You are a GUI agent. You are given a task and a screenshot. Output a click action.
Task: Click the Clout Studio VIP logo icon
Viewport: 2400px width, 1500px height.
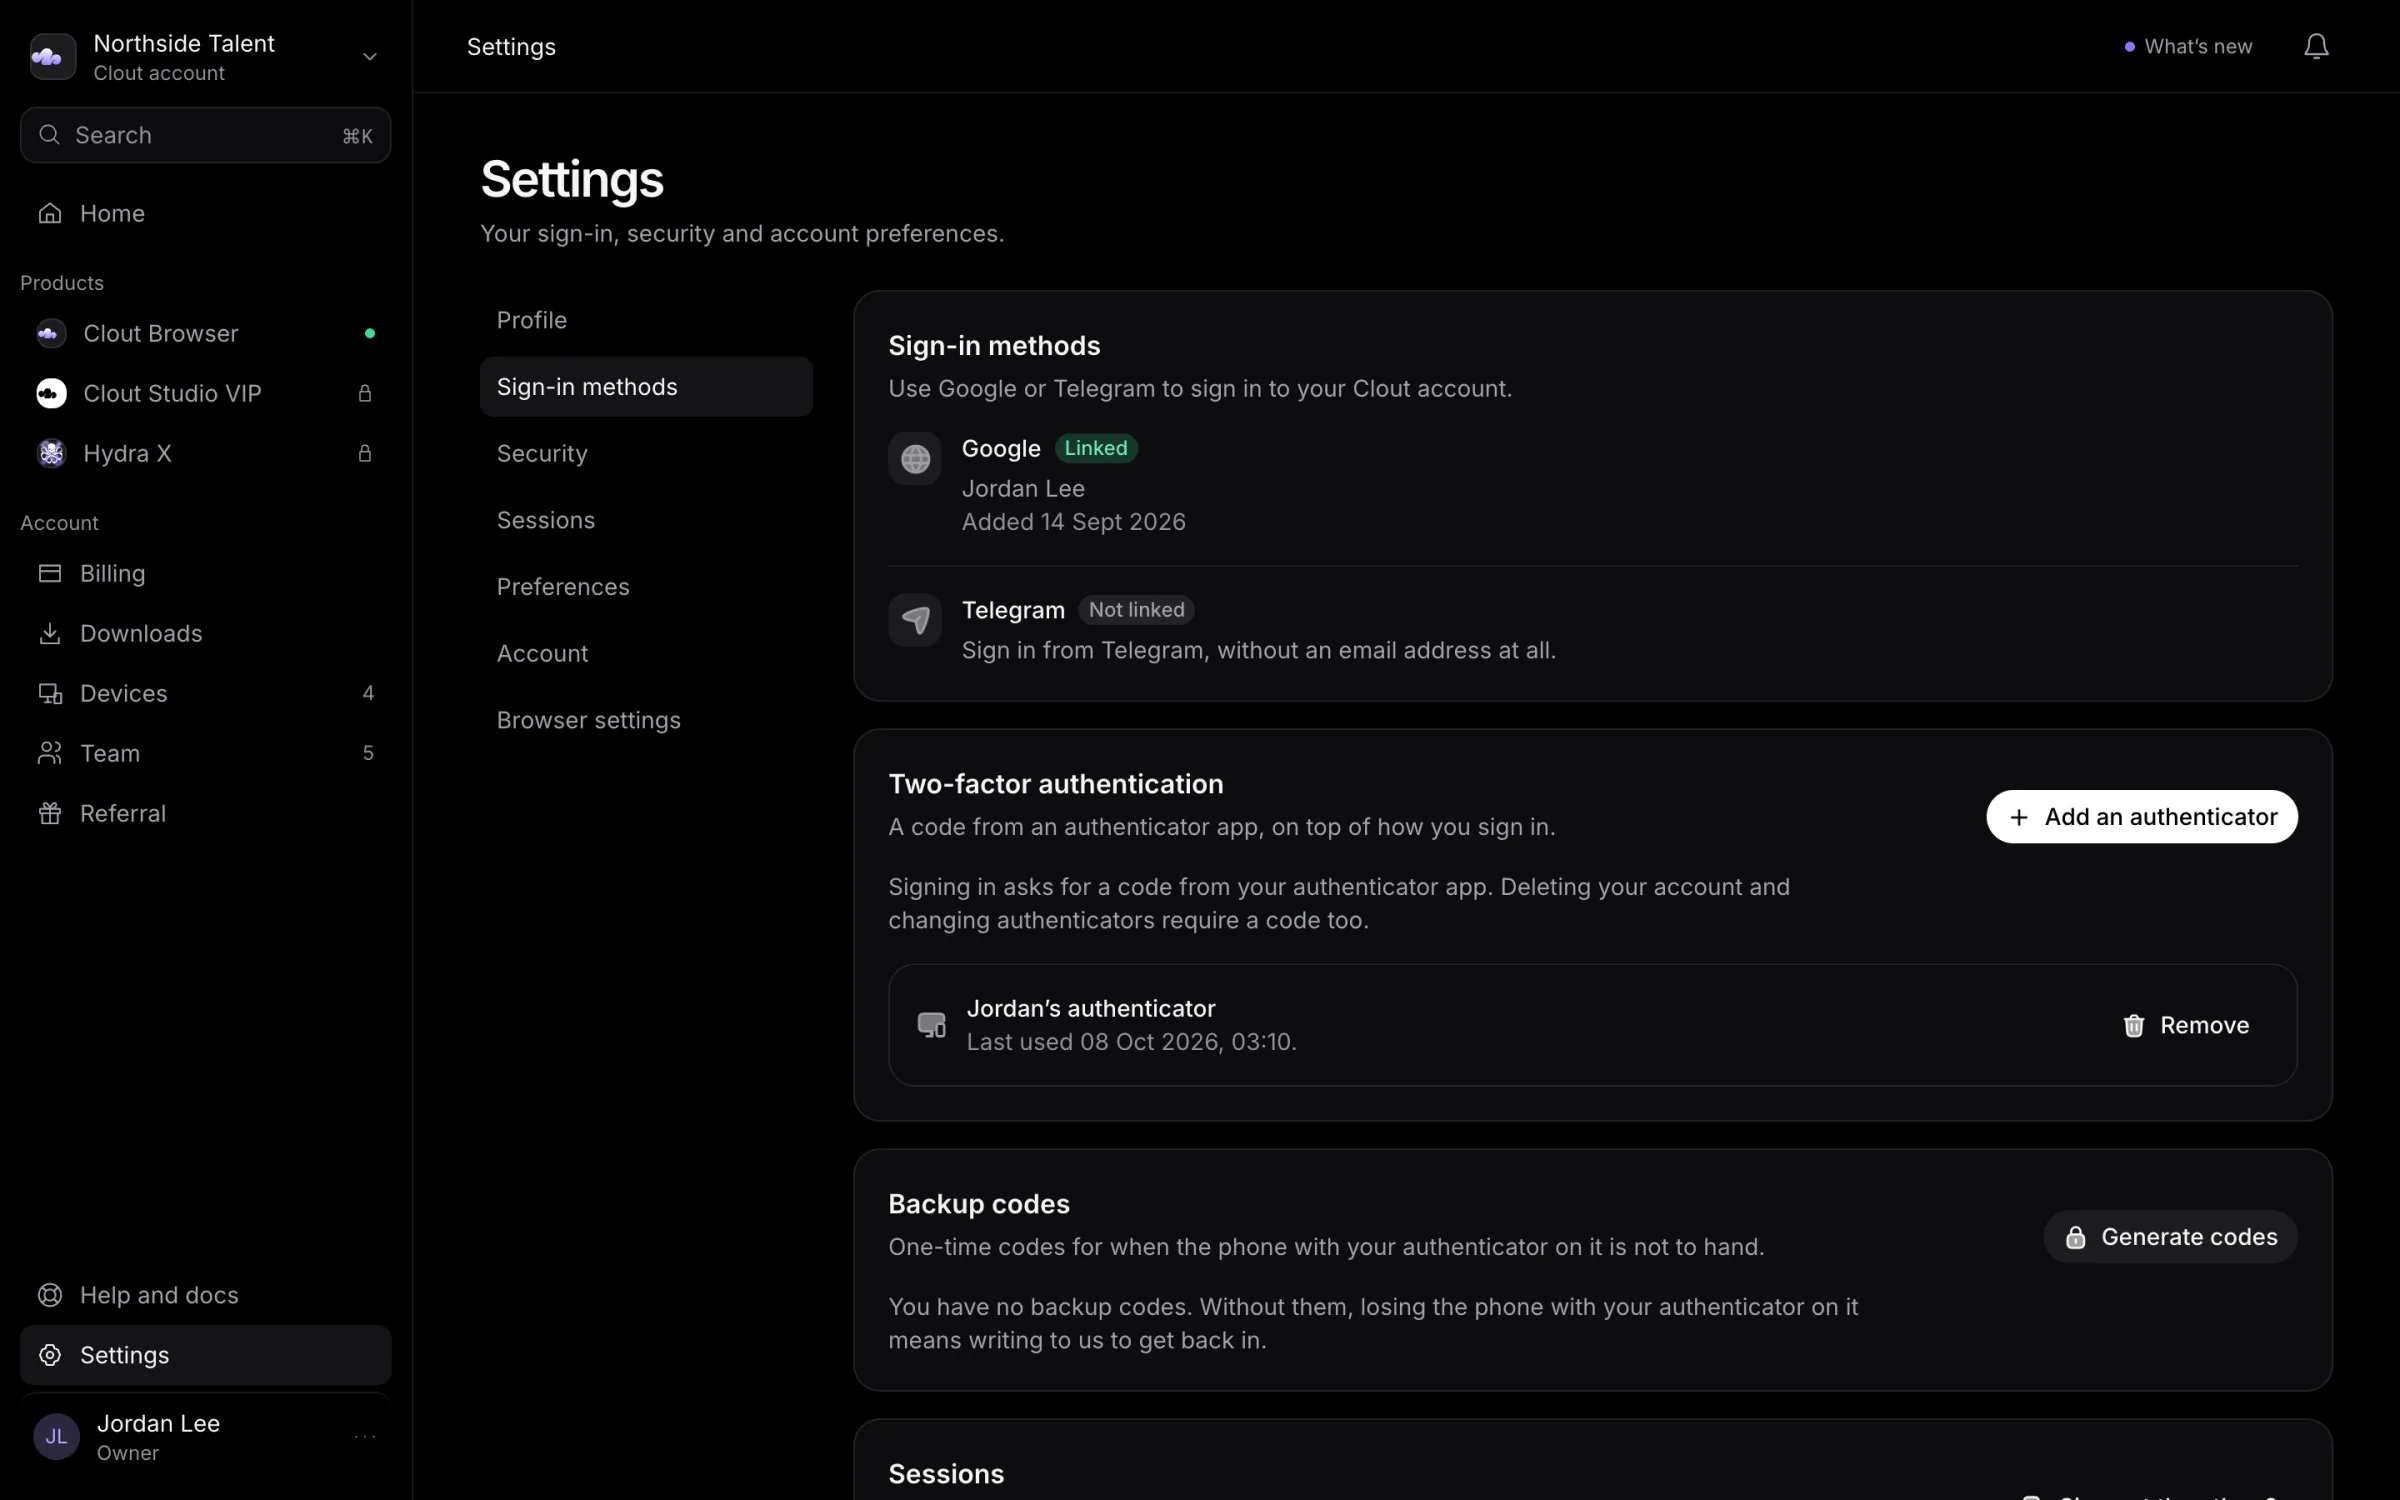point(51,393)
